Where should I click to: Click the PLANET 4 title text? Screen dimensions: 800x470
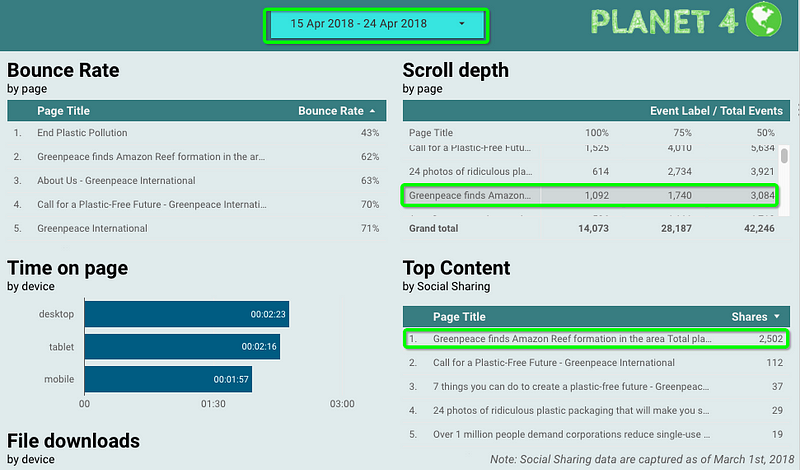[x=664, y=22]
